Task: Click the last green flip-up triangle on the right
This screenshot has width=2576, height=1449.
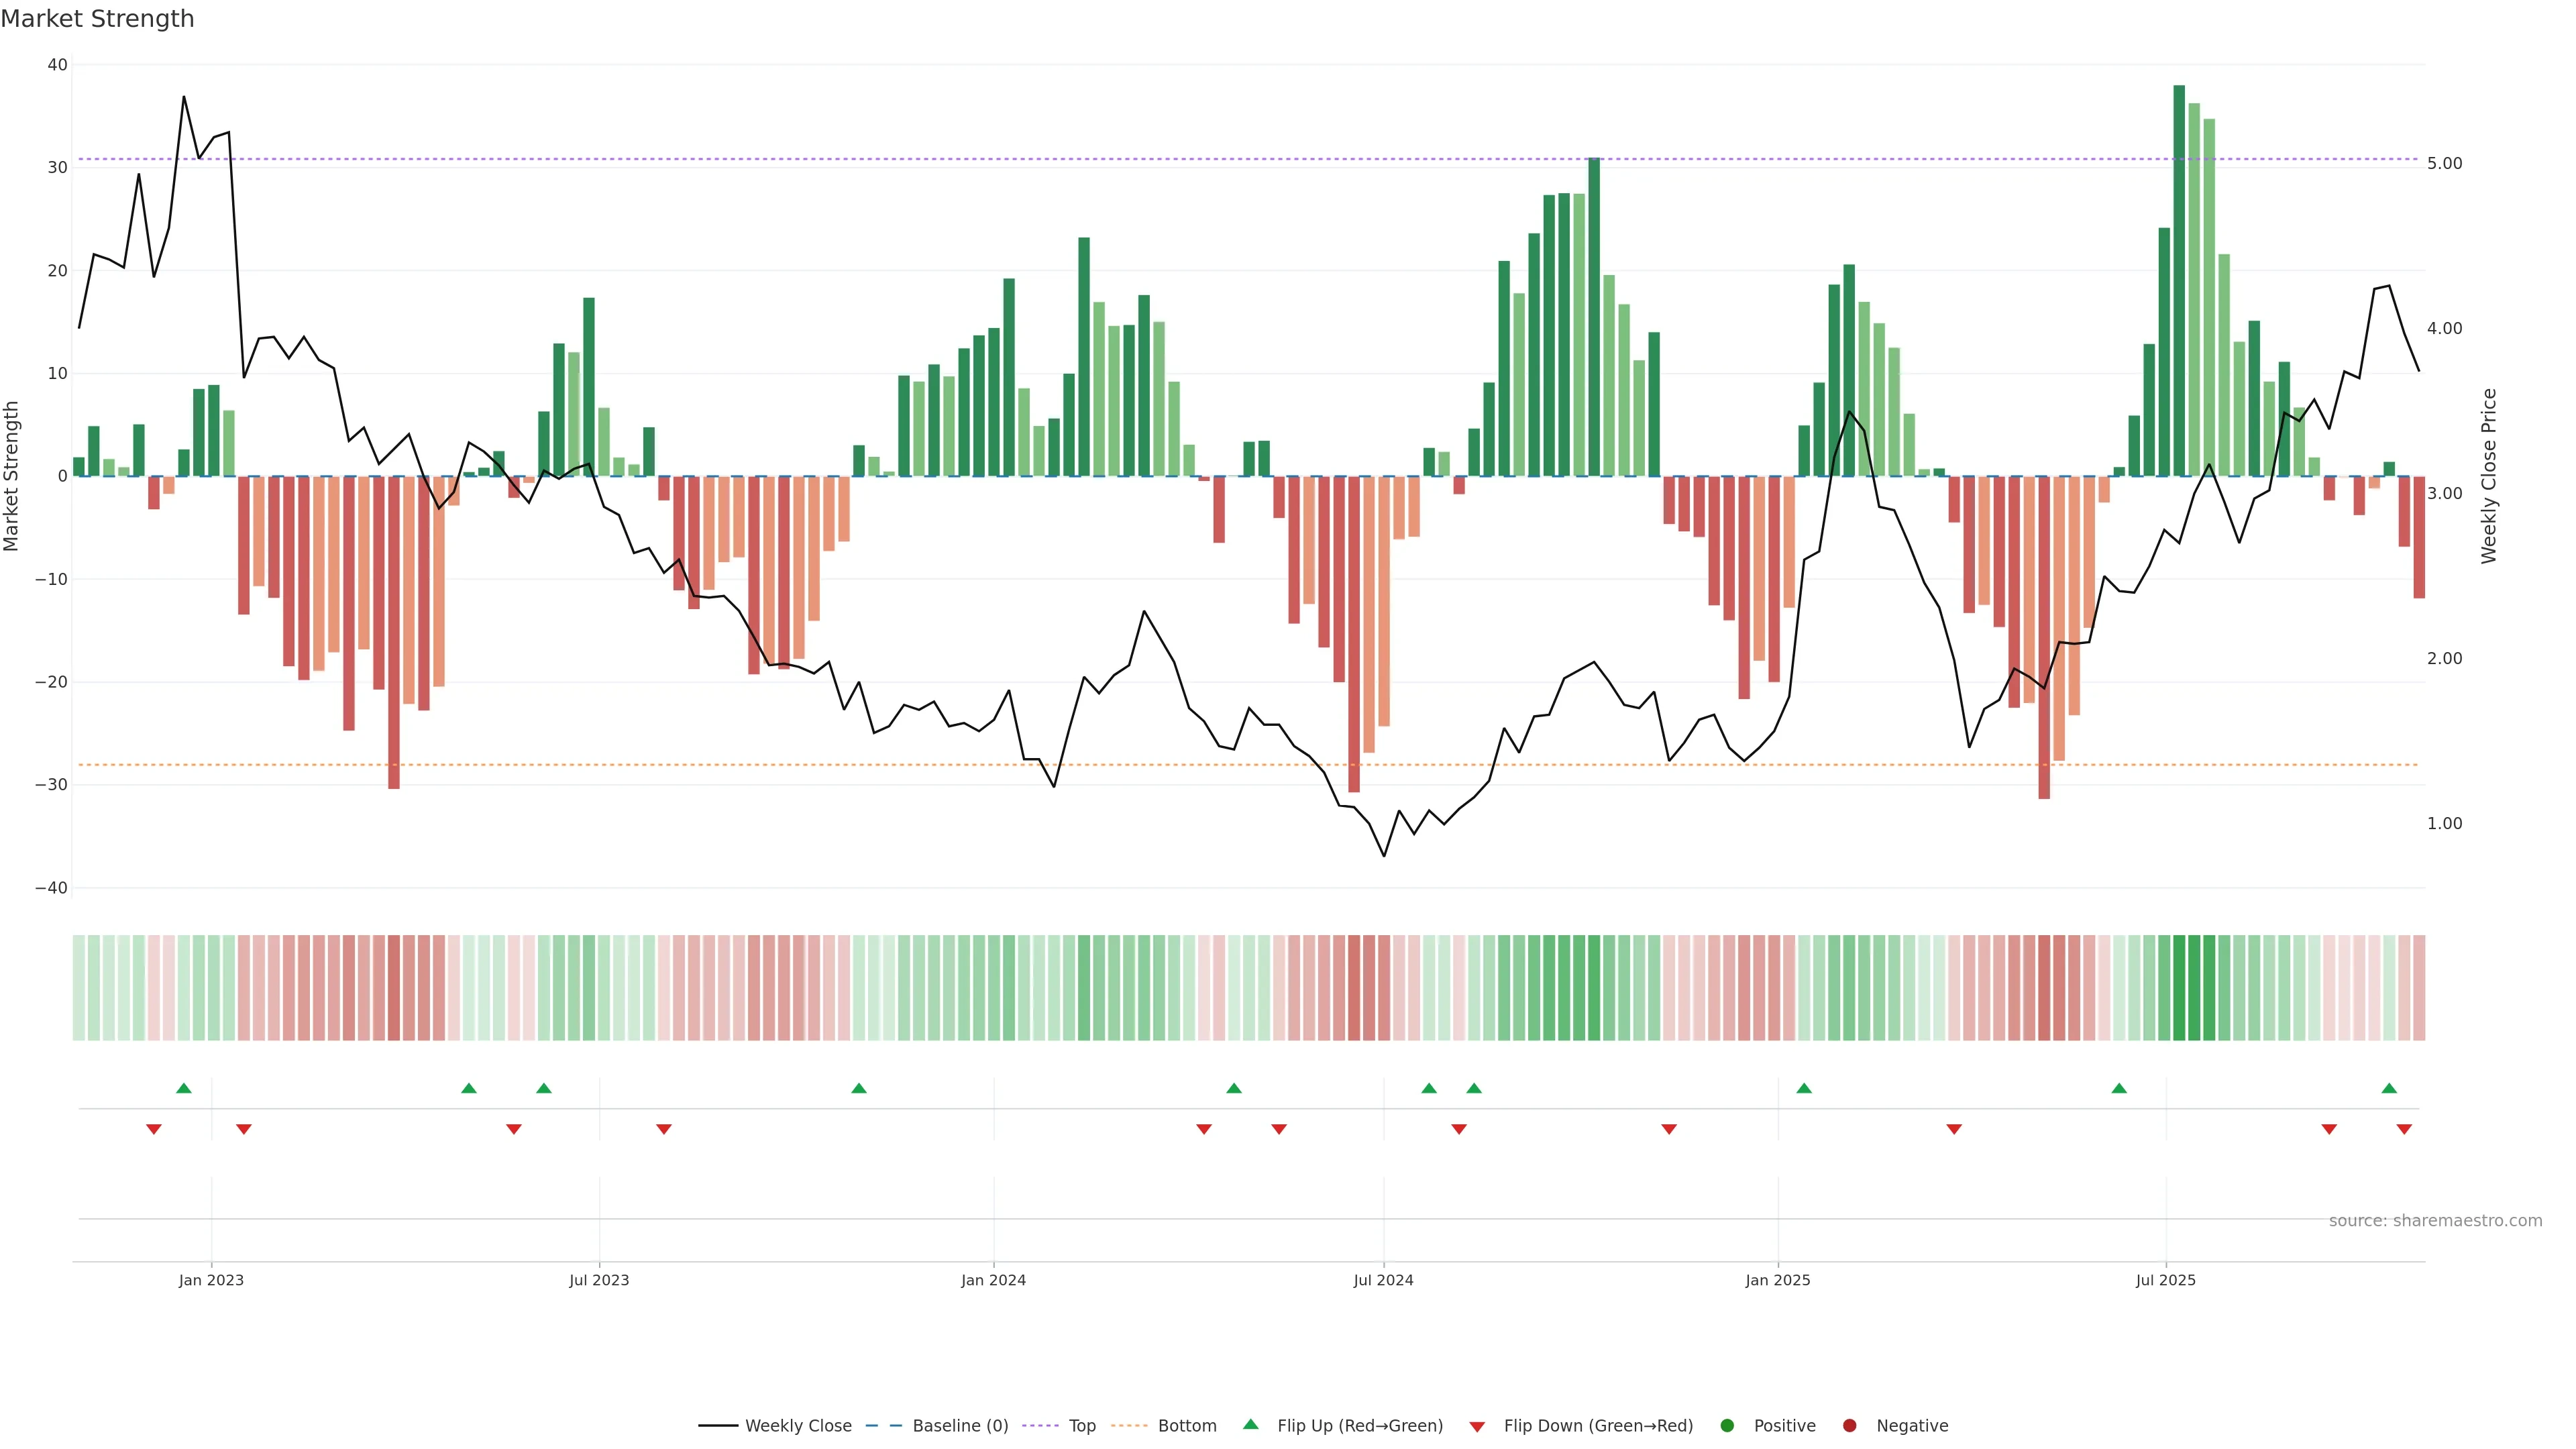Action: point(2389,1088)
